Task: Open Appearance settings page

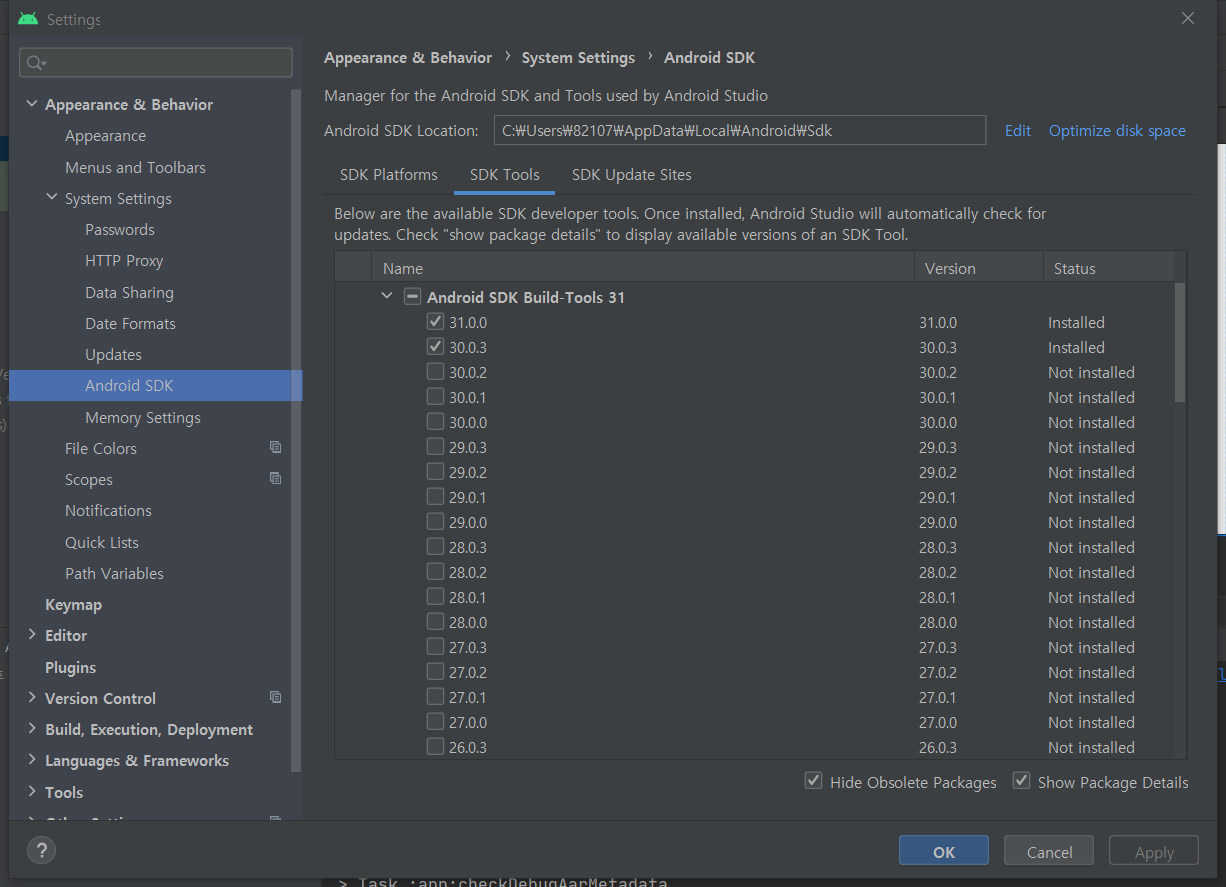Action: tap(105, 136)
